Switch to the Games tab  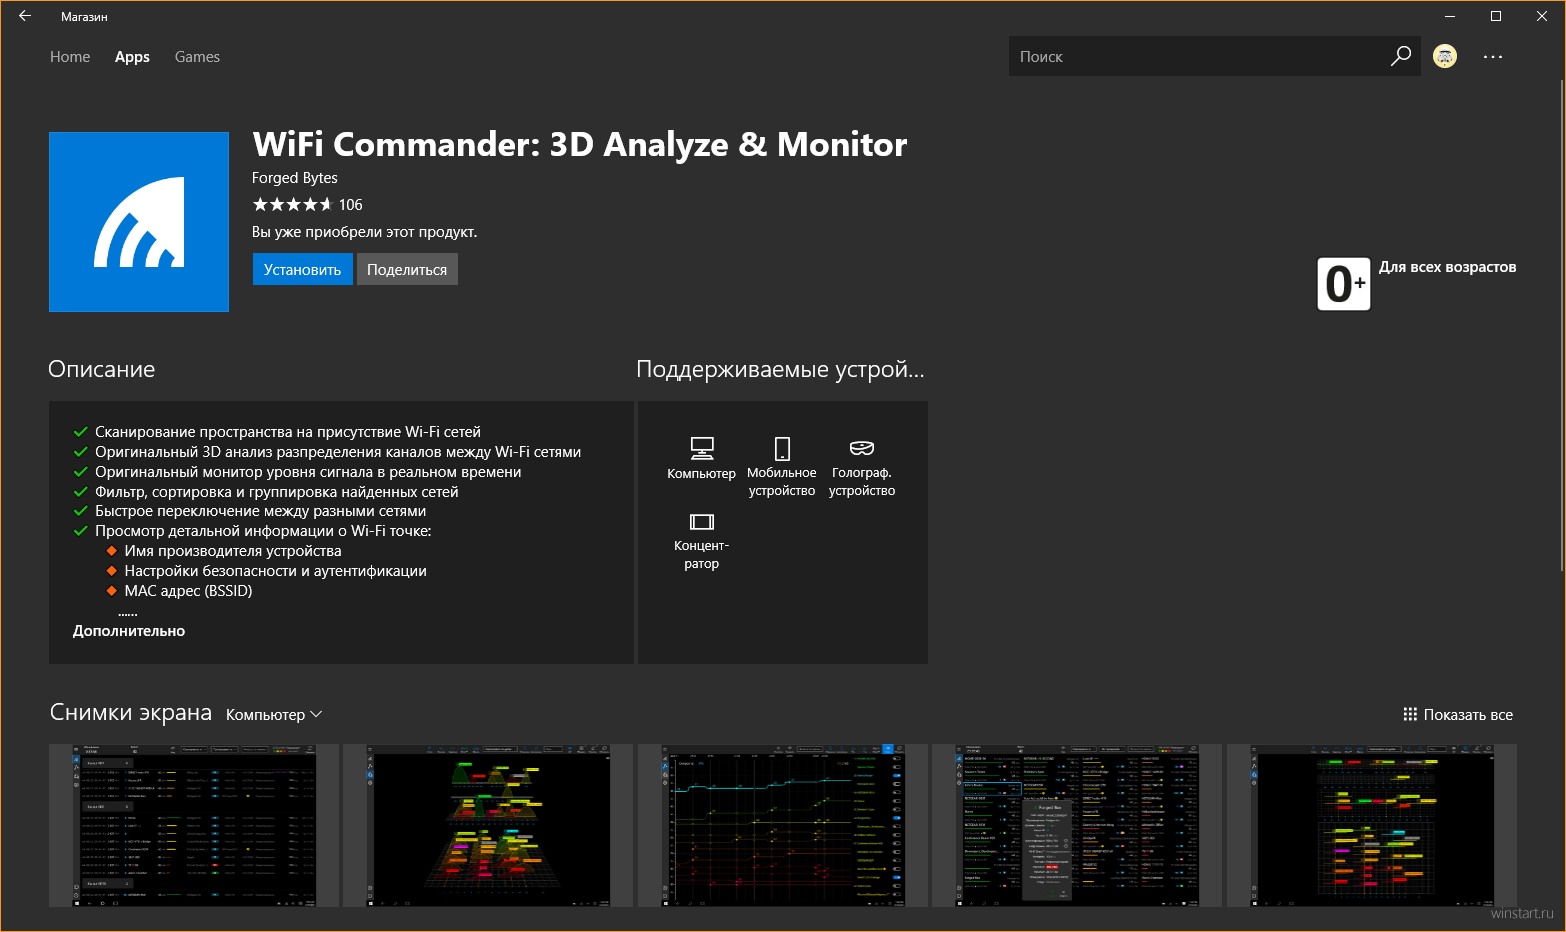(197, 57)
